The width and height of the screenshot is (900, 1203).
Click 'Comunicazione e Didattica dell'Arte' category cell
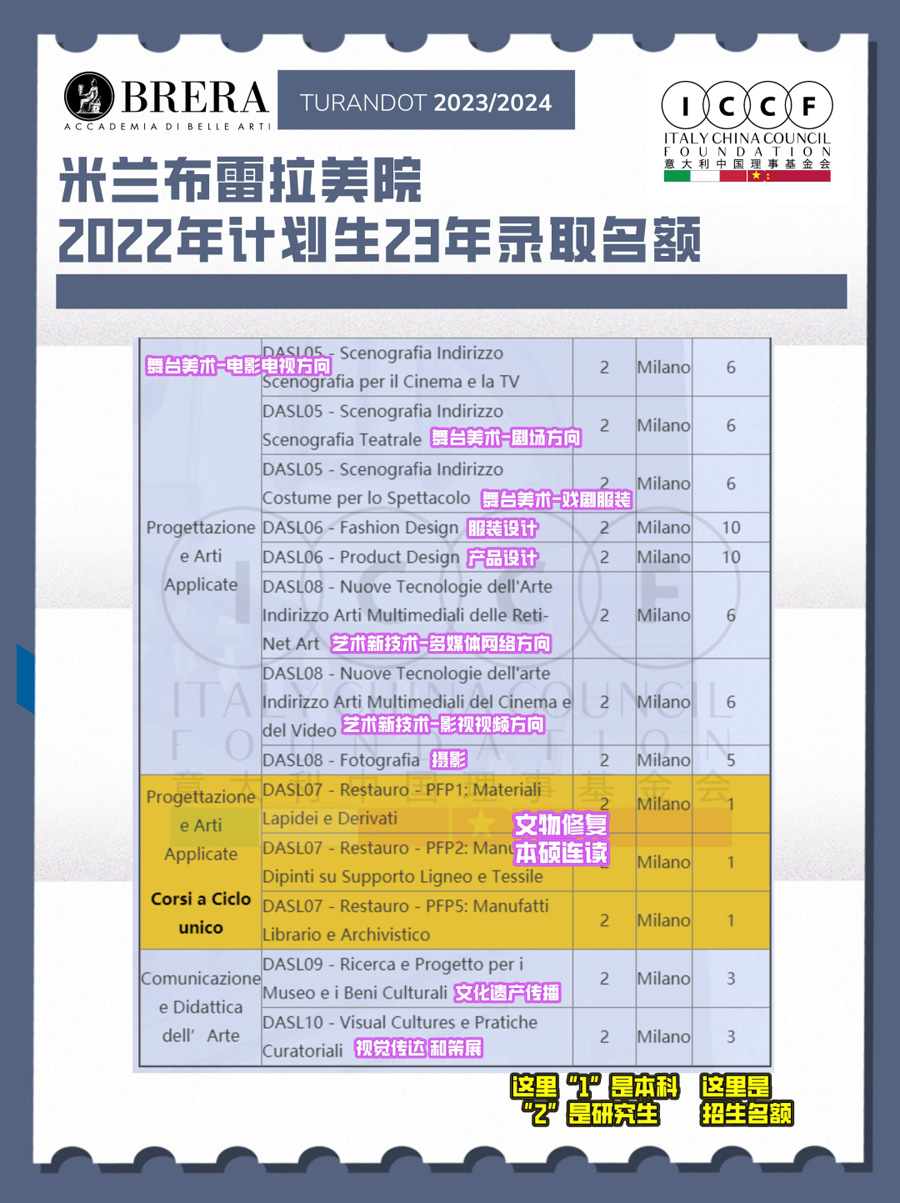pos(200,1007)
